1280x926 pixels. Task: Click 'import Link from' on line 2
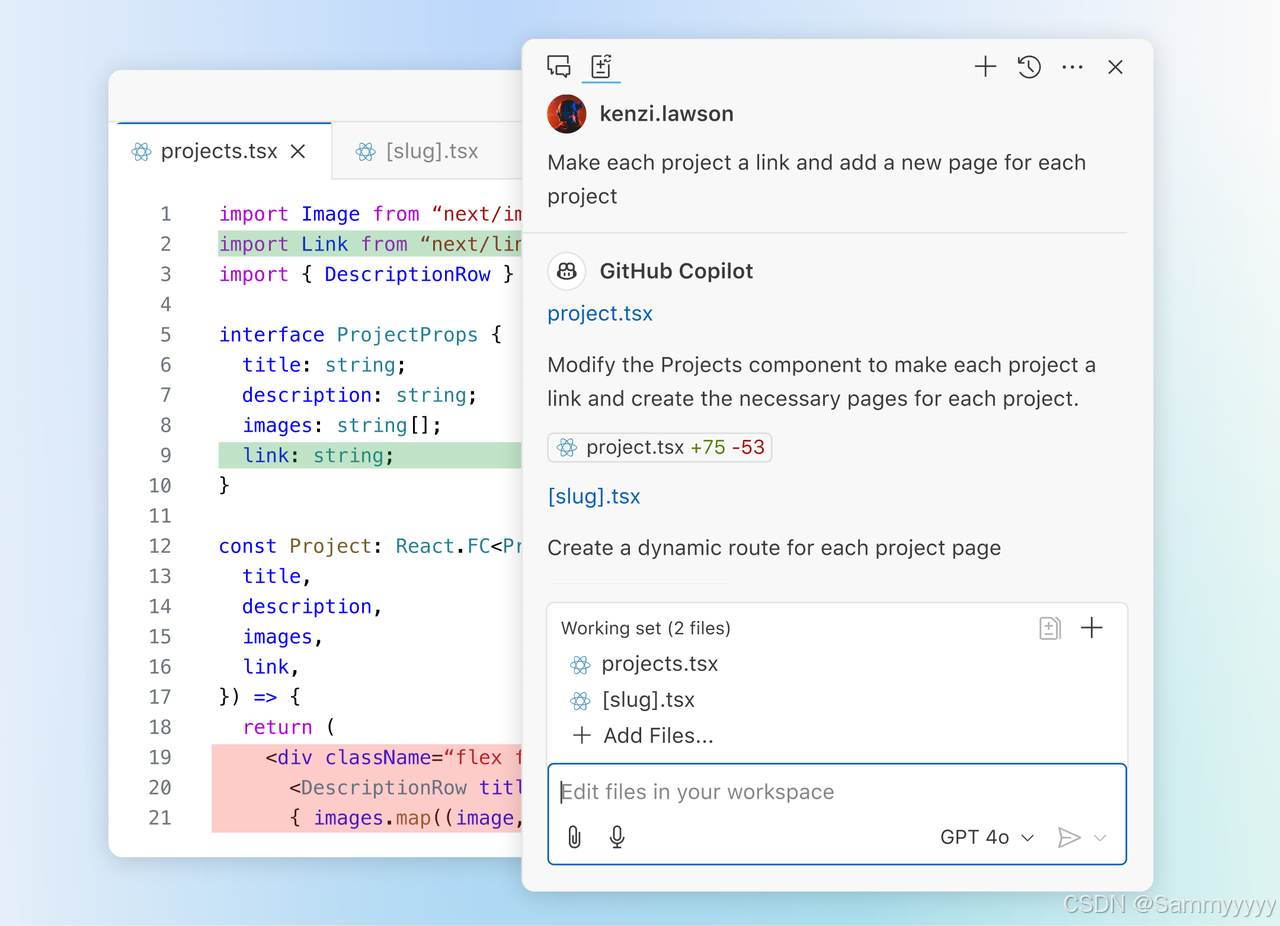point(314,244)
